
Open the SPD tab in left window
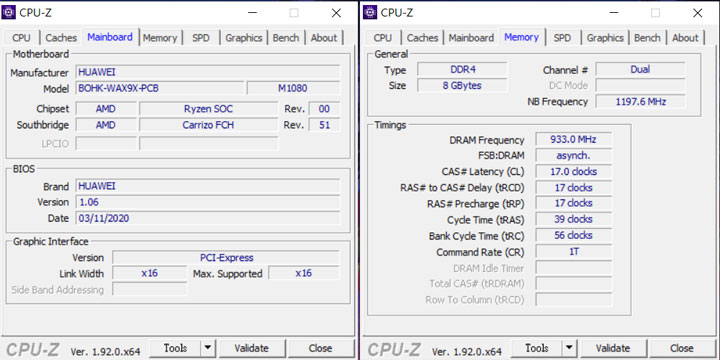201,38
